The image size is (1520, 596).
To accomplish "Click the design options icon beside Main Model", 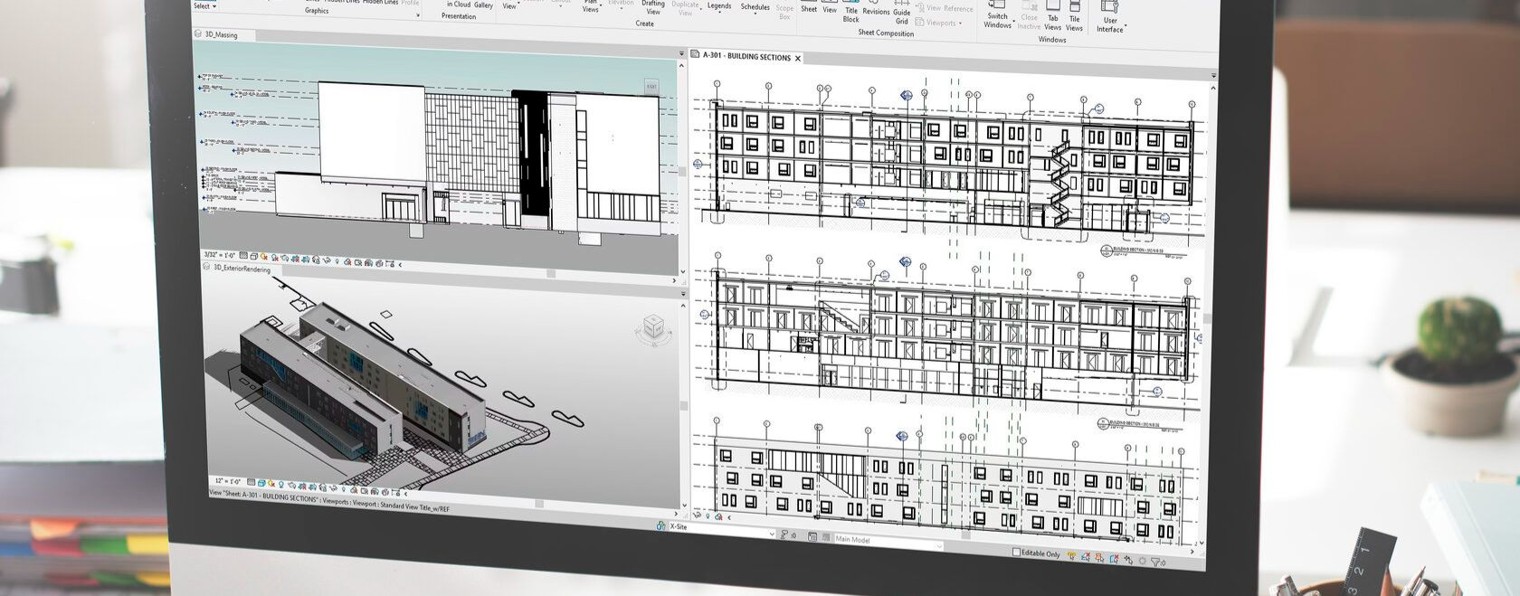I will point(812,537).
